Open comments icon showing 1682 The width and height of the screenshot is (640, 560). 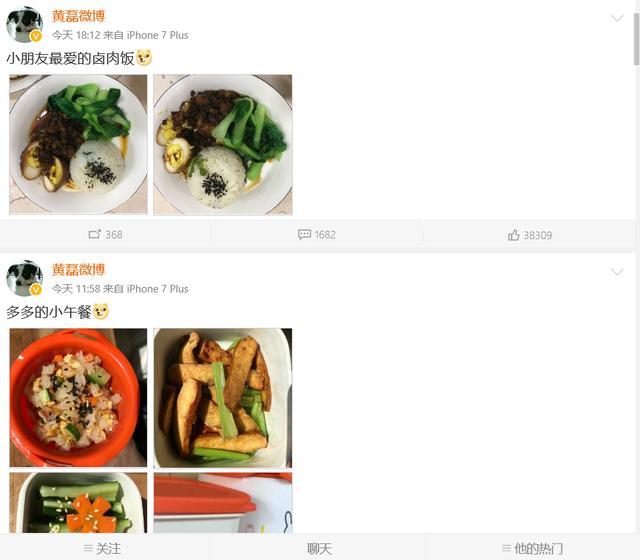(304, 234)
